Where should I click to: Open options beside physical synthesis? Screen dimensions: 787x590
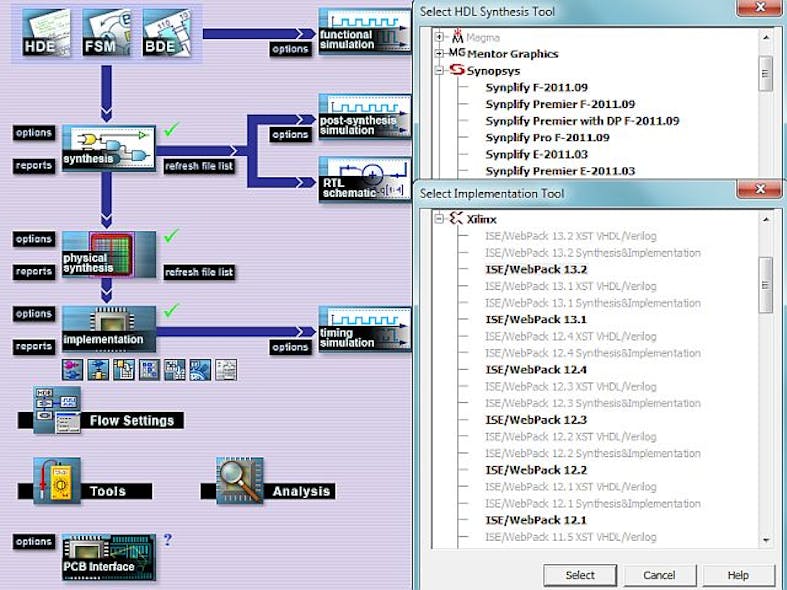(x=34, y=239)
